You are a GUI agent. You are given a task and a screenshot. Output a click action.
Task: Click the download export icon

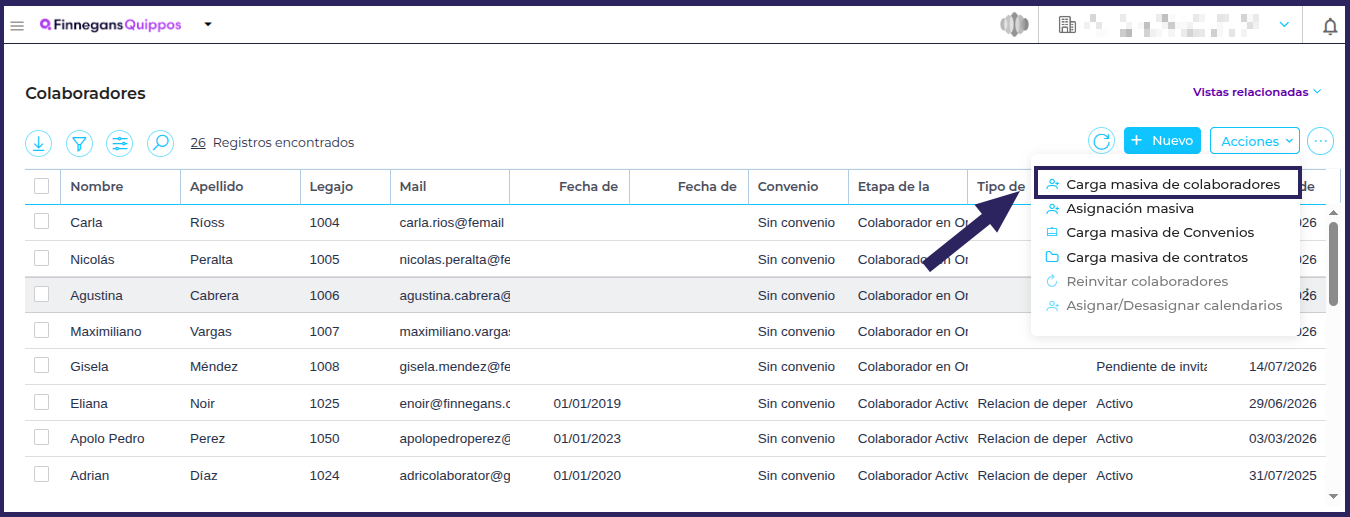point(38,143)
